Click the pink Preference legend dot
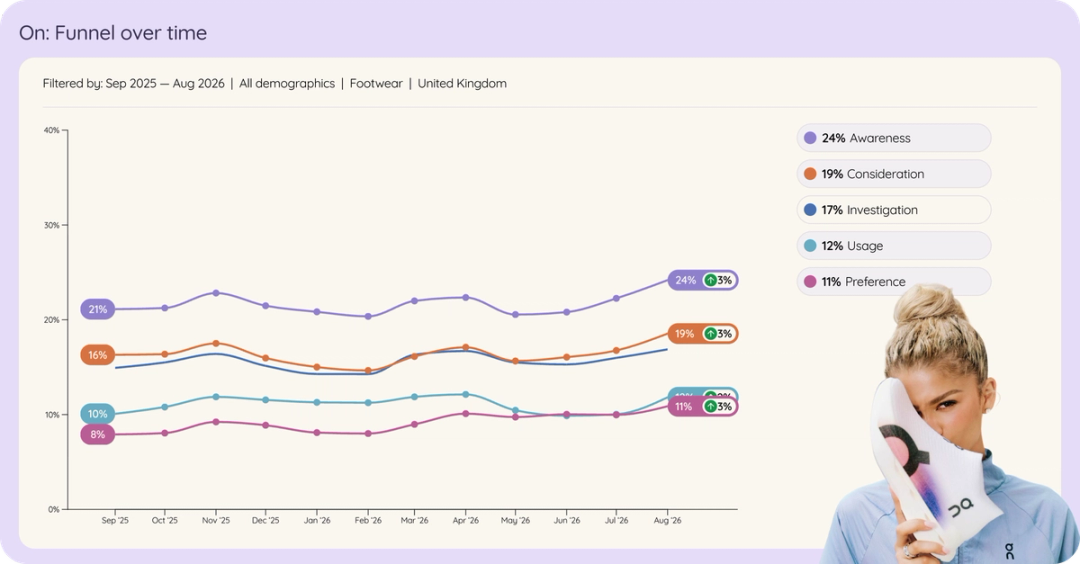The height and width of the screenshot is (564, 1080). pos(810,281)
